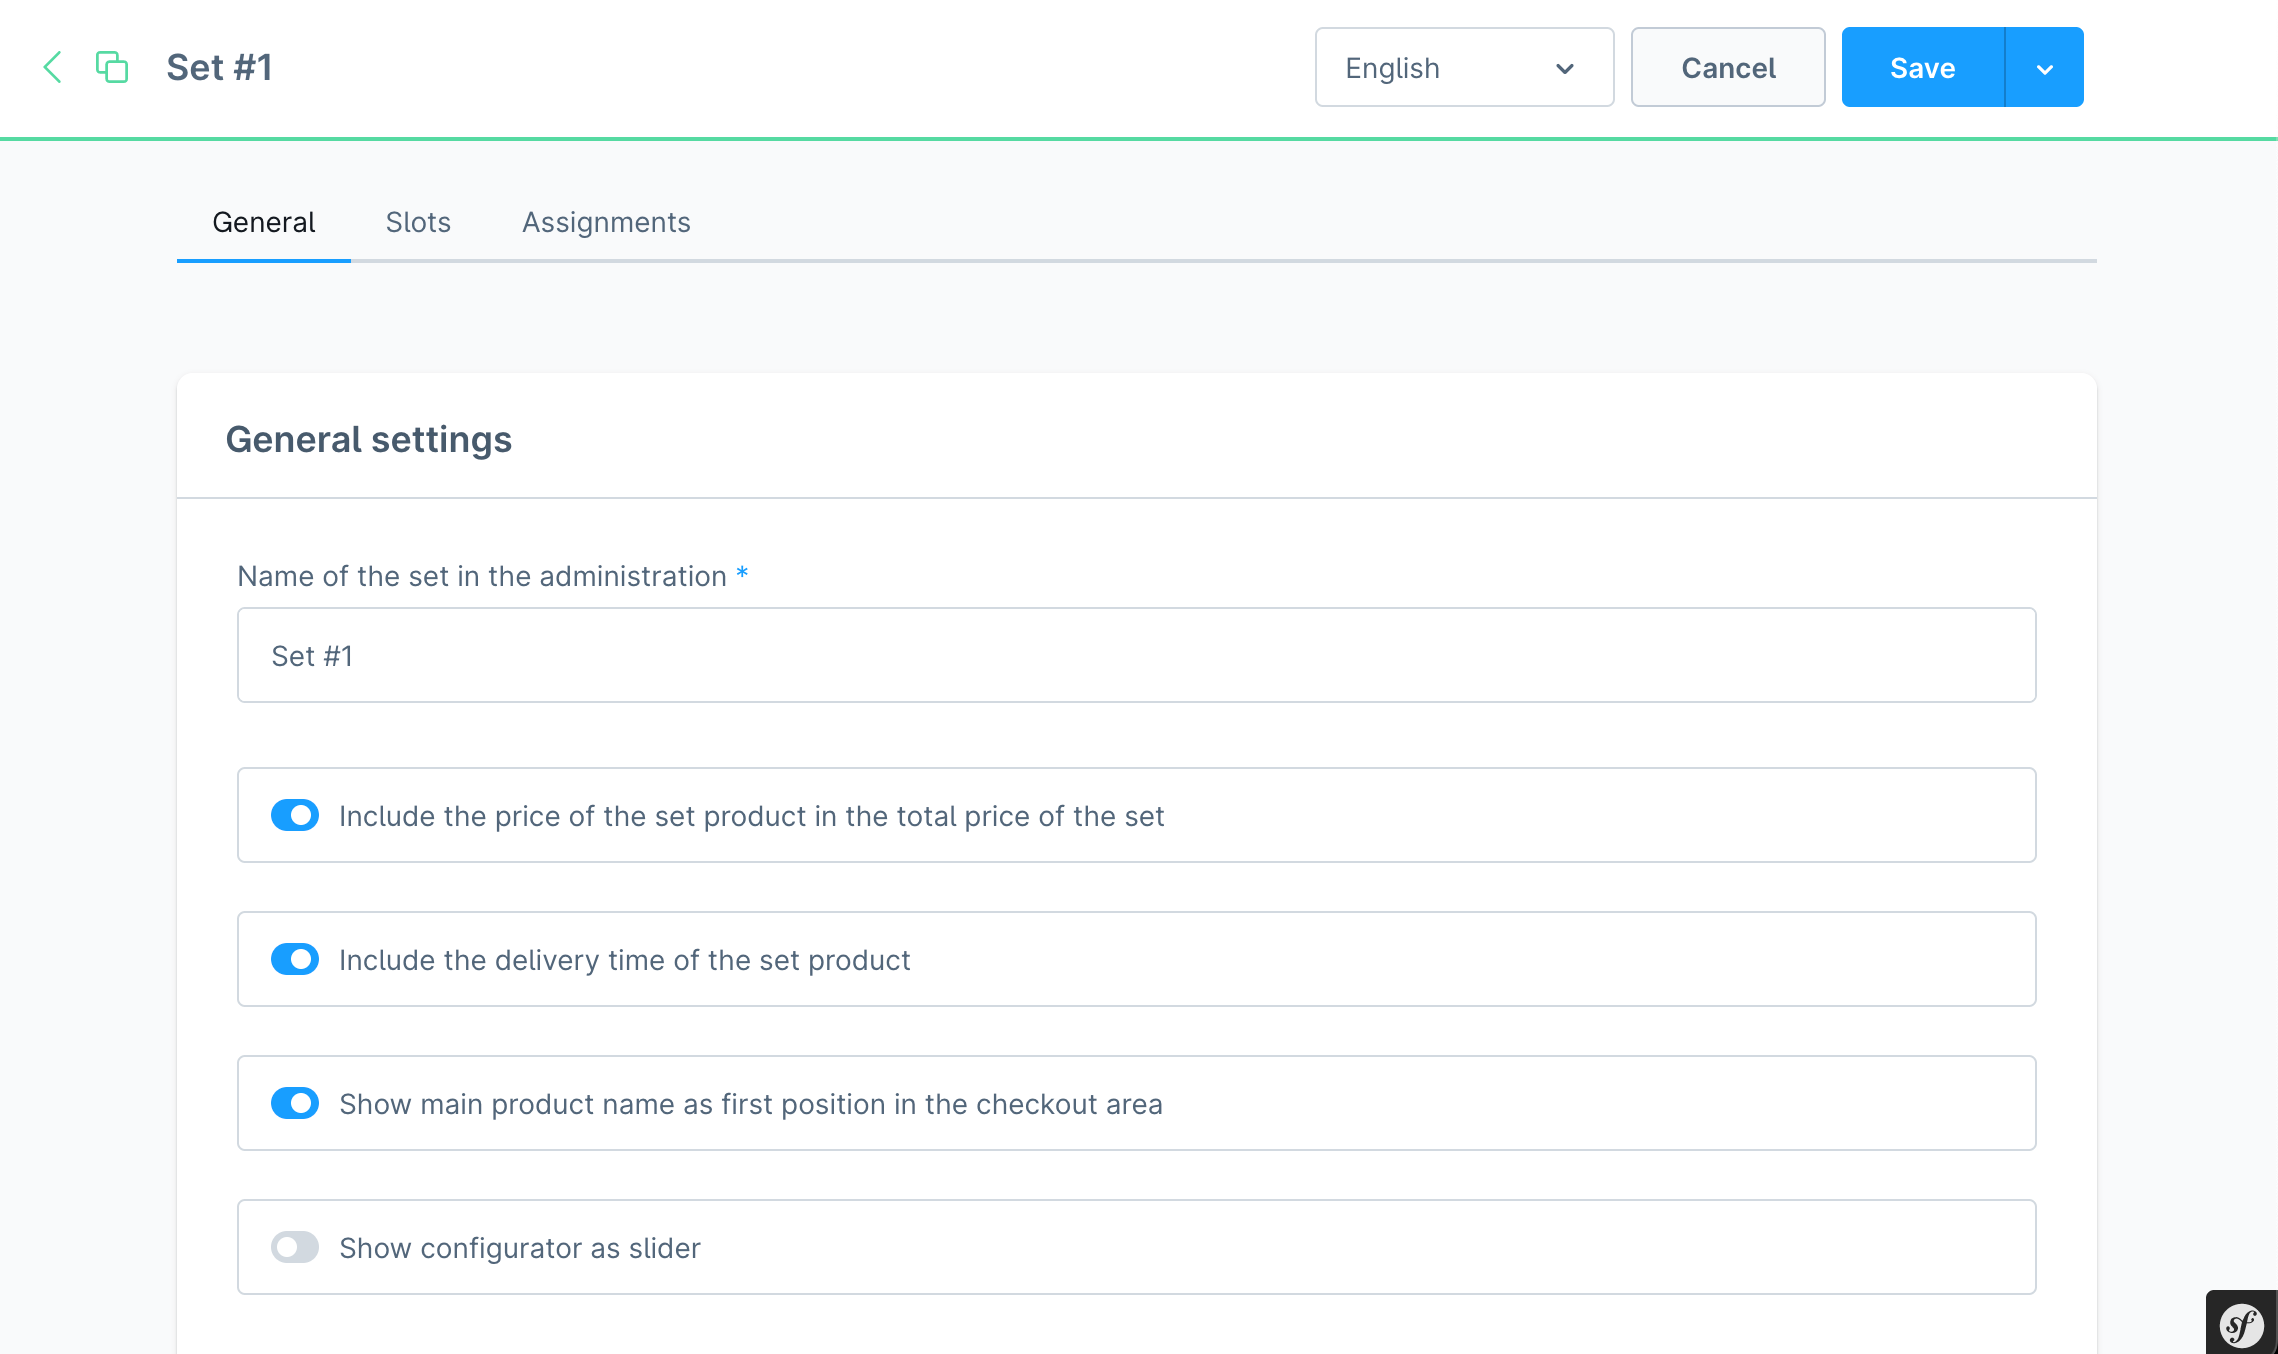The image size is (2278, 1354).
Task: Click the Save button
Action: click(1923, 67)
